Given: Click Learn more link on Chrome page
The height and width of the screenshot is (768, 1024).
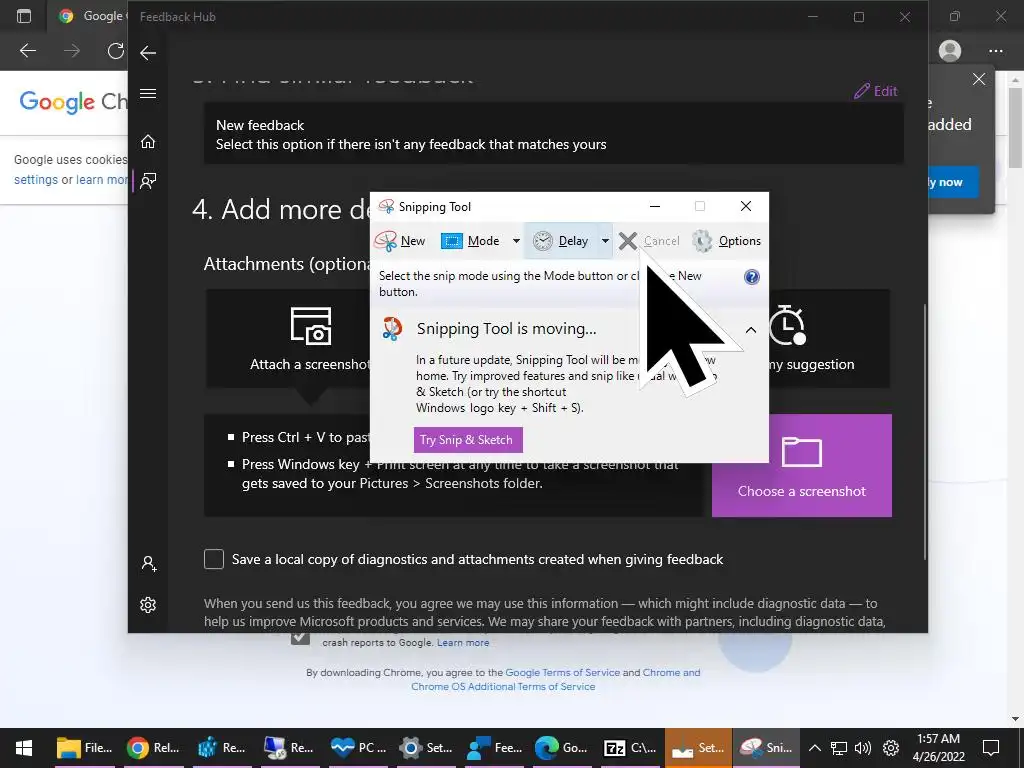Looking at the screenshot, I should click(x=463, y=643).
